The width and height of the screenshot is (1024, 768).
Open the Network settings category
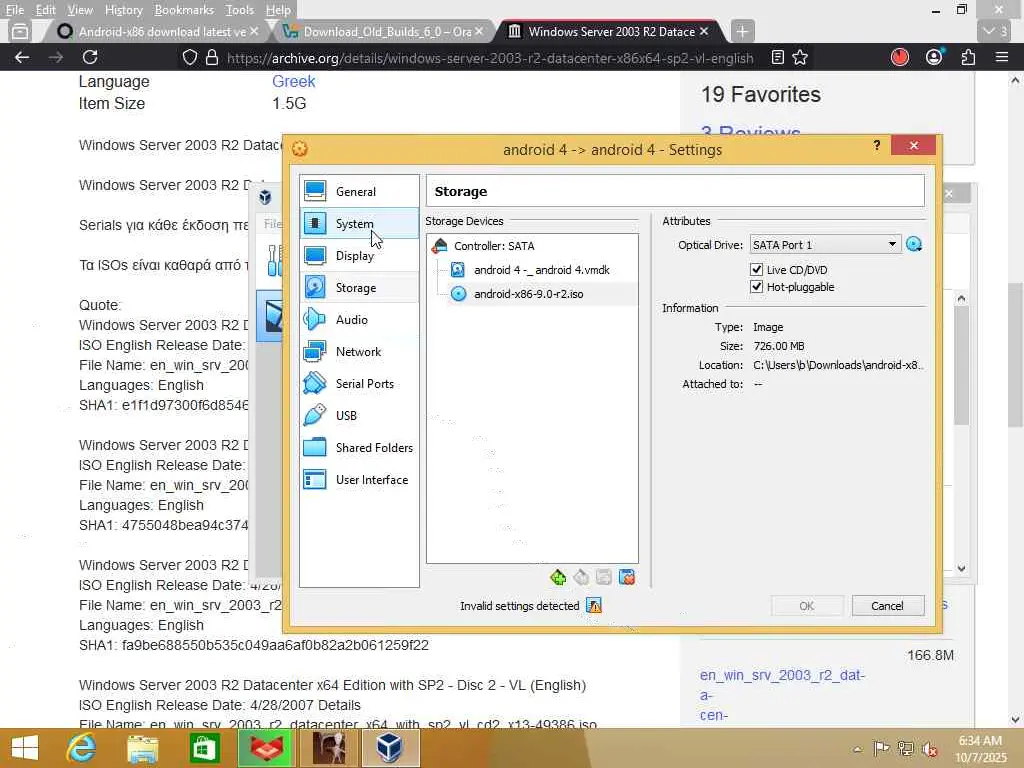(x=359, y=351)
